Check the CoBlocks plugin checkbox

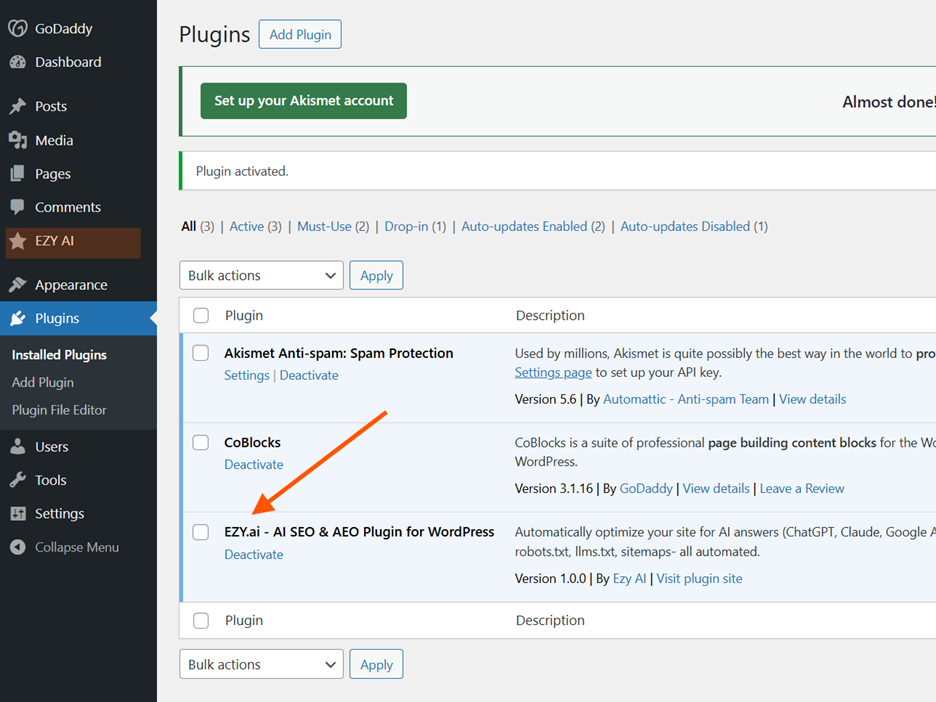pyautogui.click(x=200, y=442)
